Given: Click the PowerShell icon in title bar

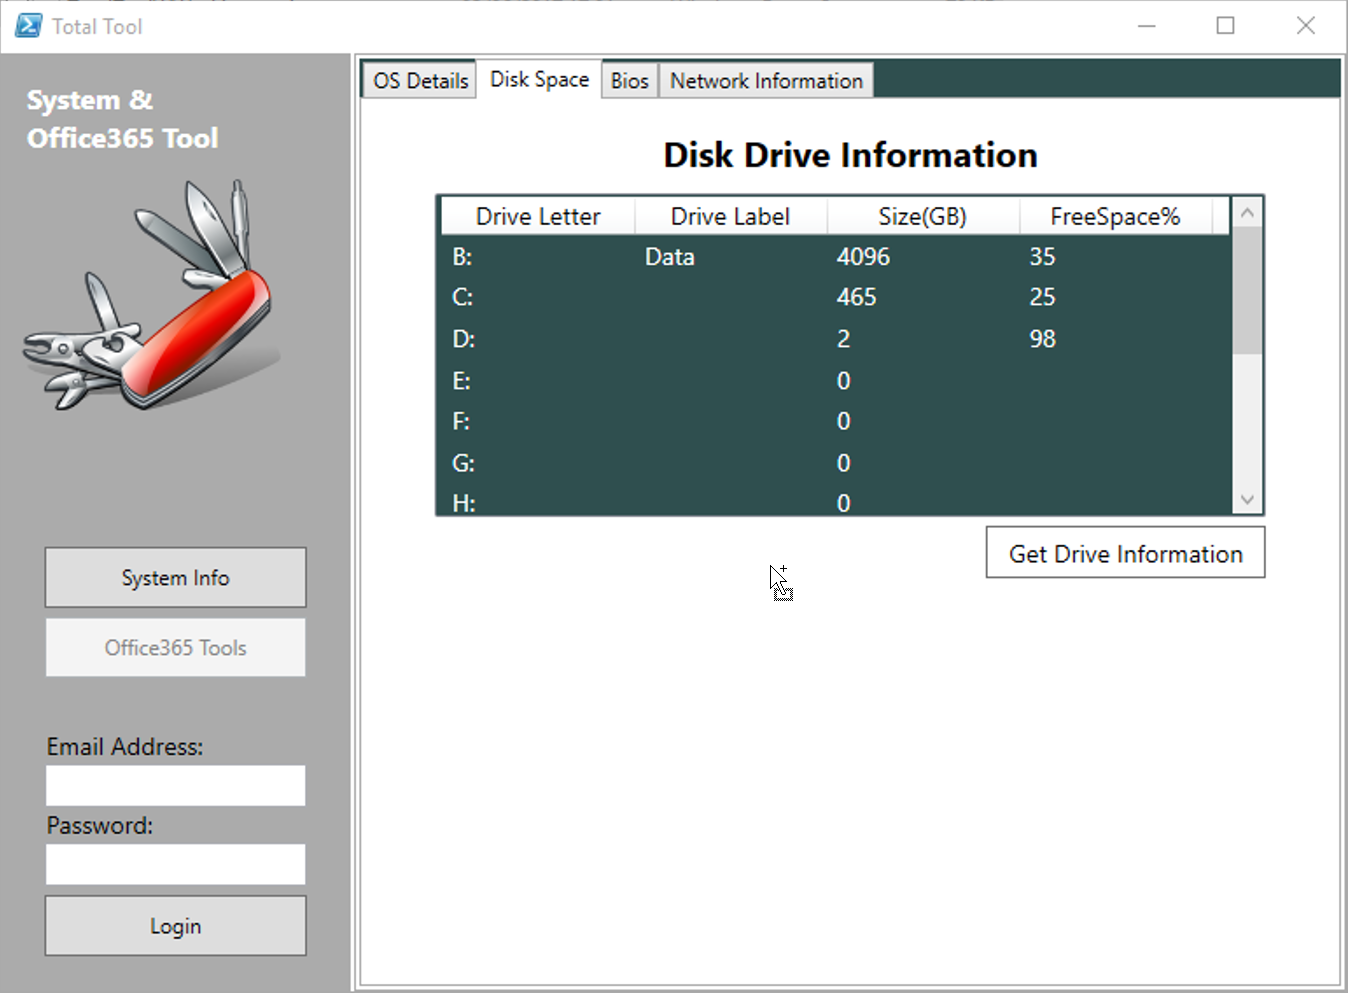Looking at the screenshot, I should coord(28,26).
